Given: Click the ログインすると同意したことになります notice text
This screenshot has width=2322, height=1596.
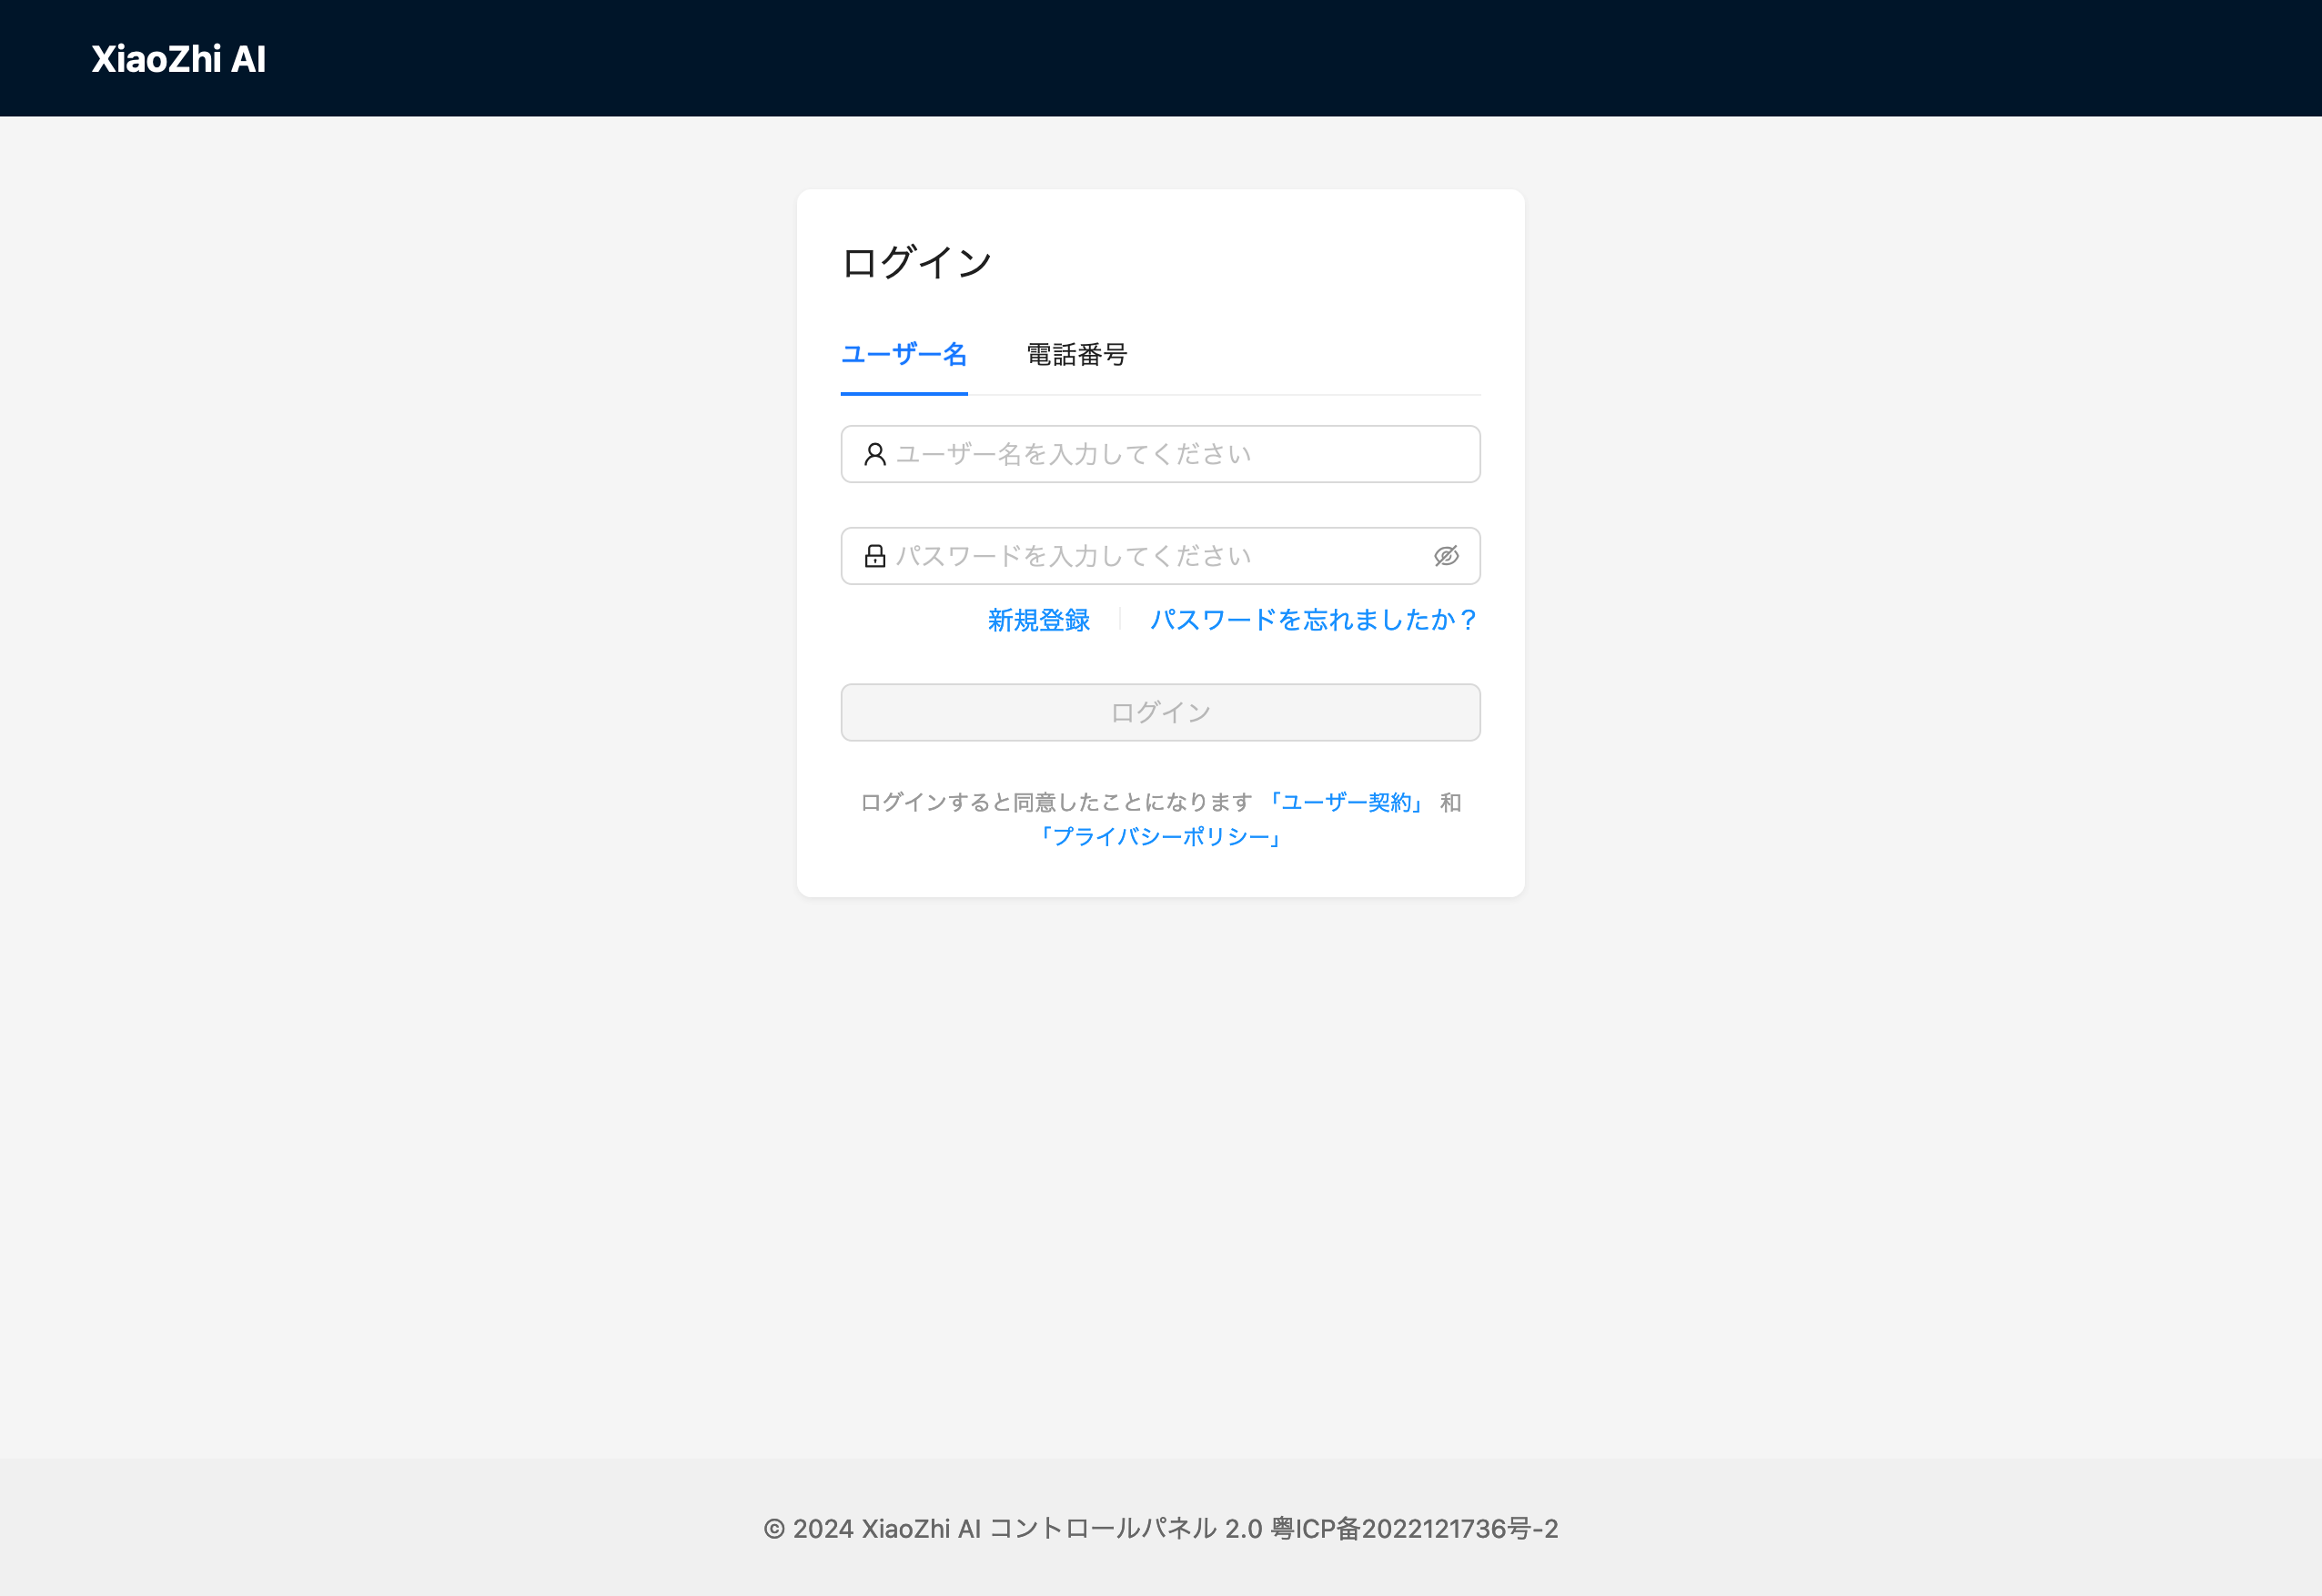Looking at the screenshot, I should 1056,802.
